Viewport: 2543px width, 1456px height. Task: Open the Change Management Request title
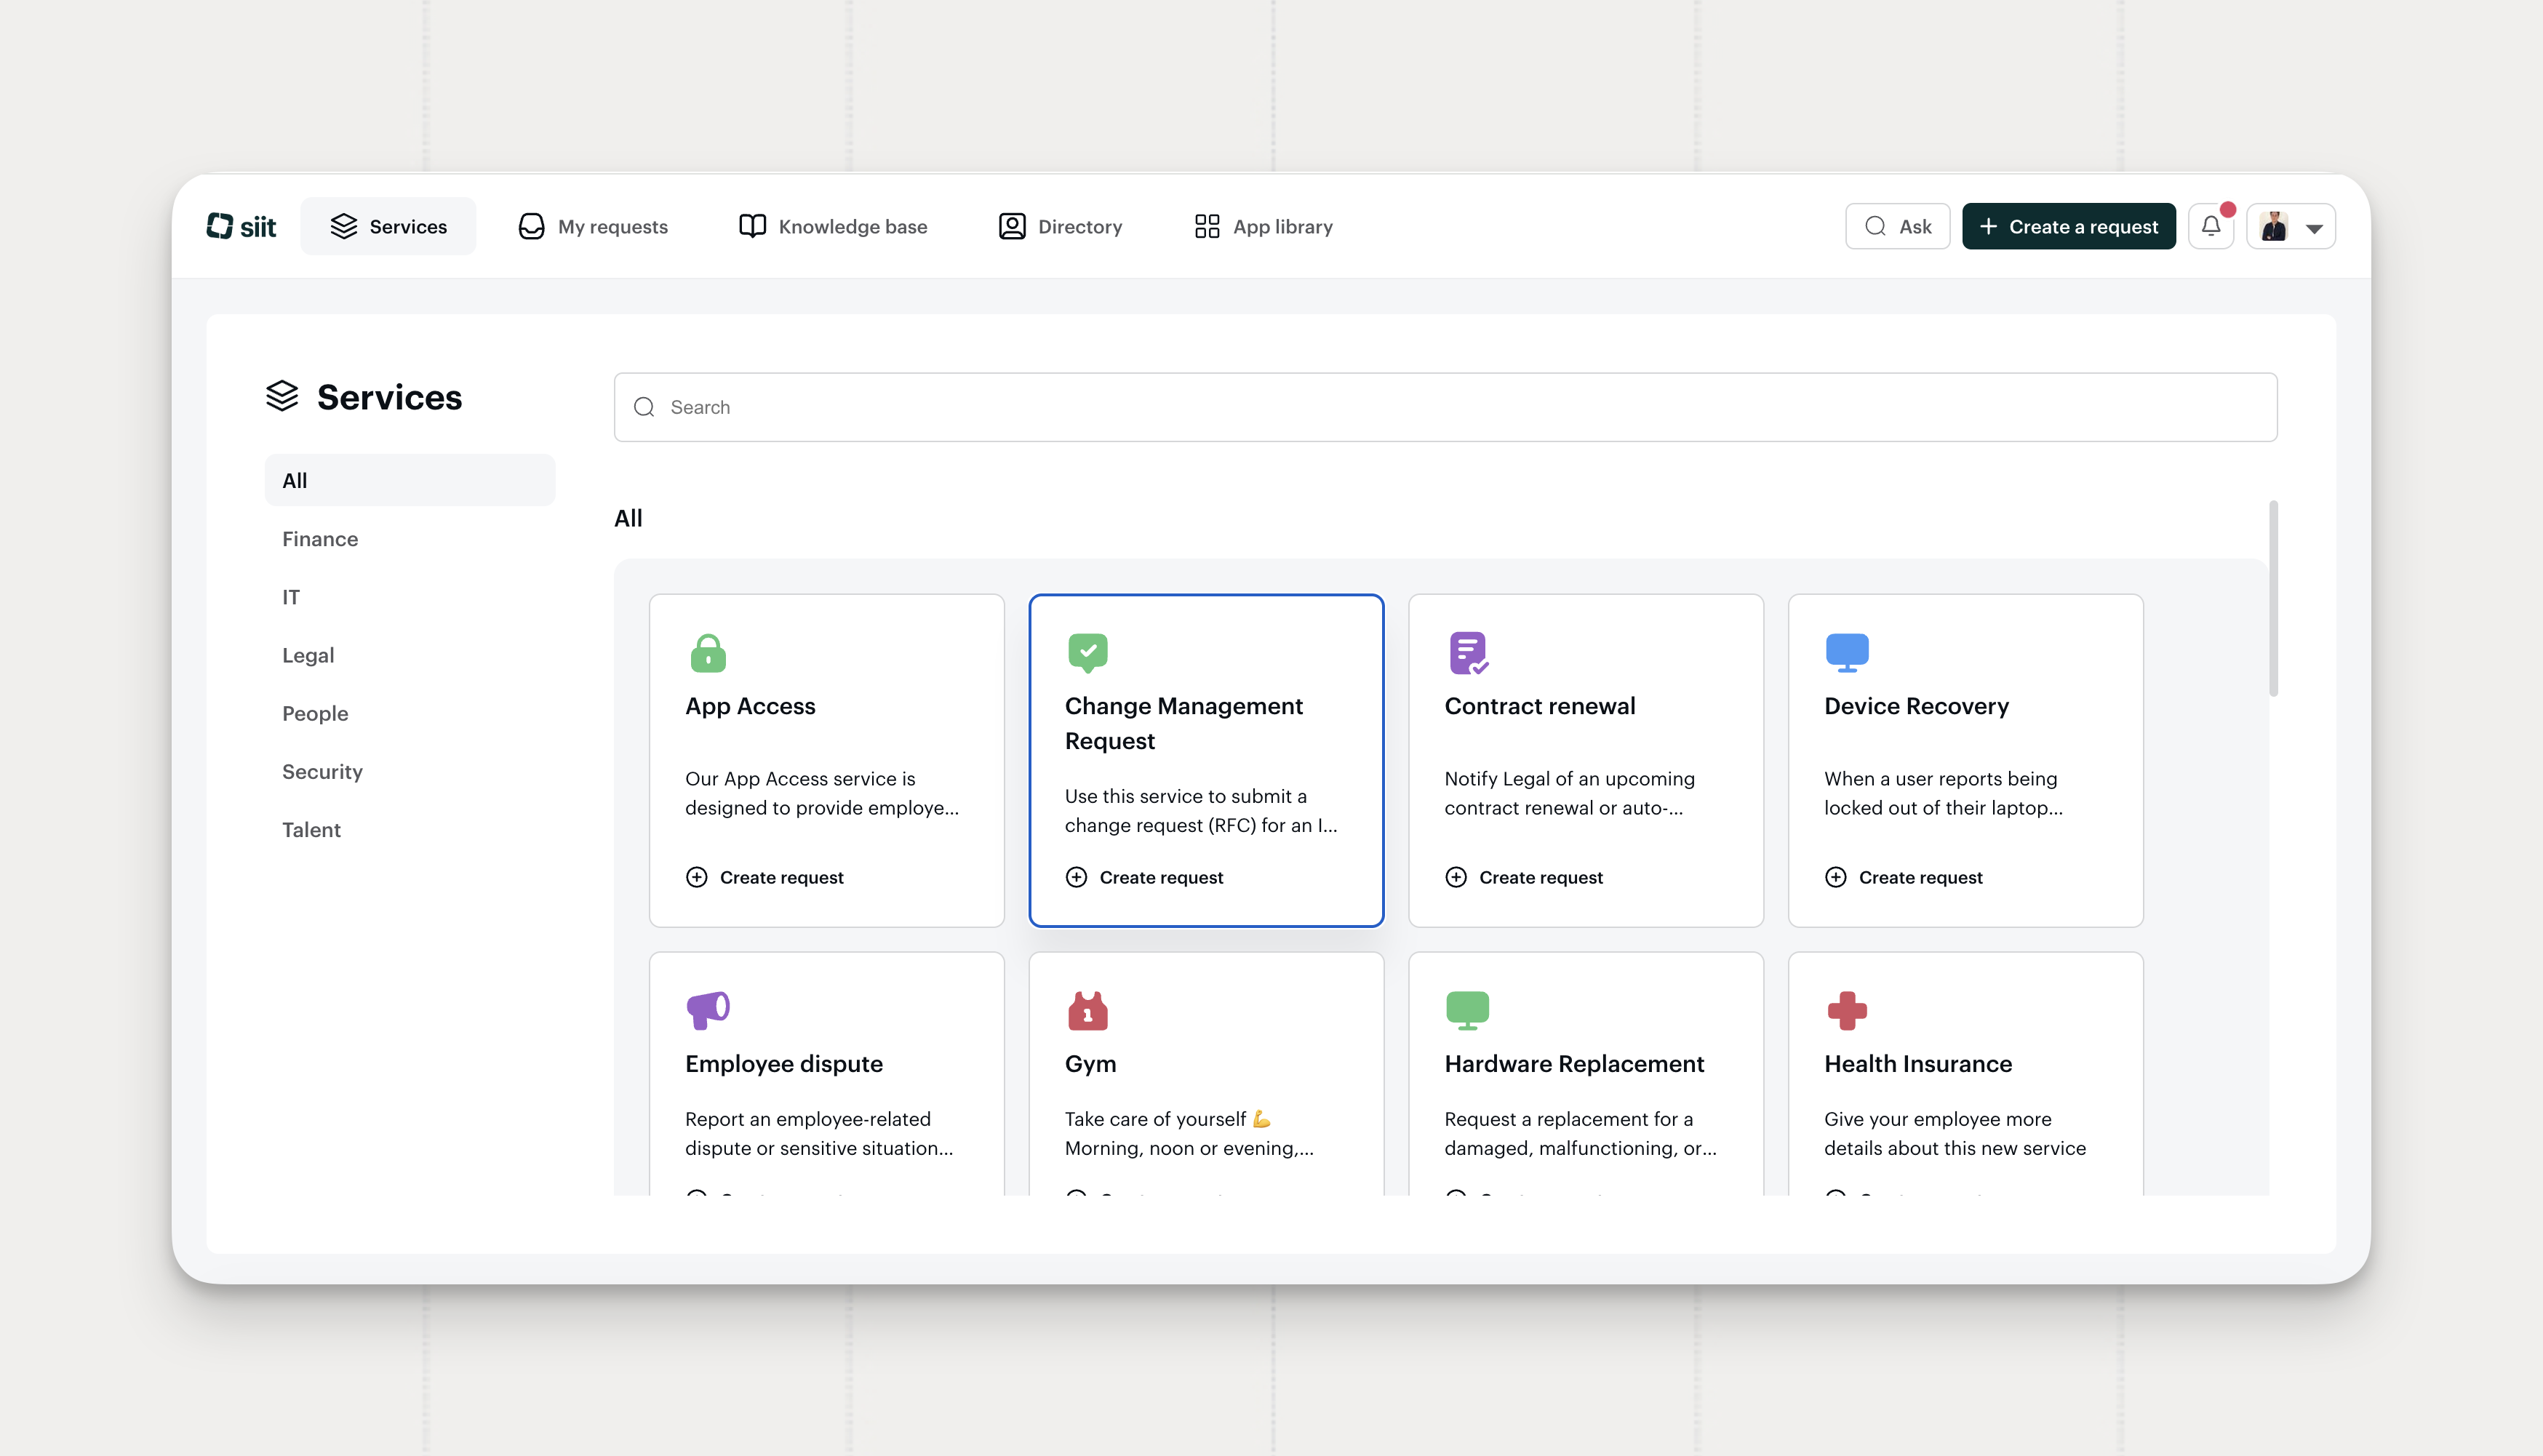1184,724
